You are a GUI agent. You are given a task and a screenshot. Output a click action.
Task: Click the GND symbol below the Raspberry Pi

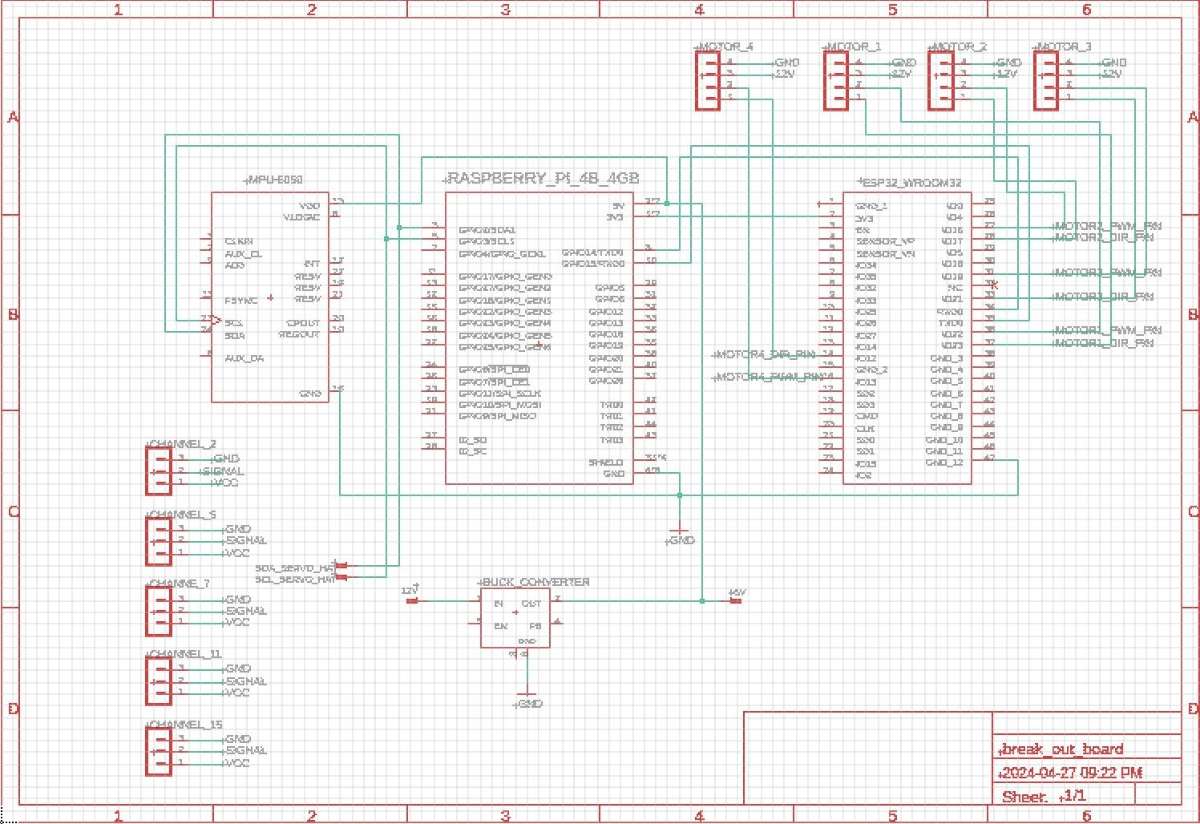click(x=680, y=535)
